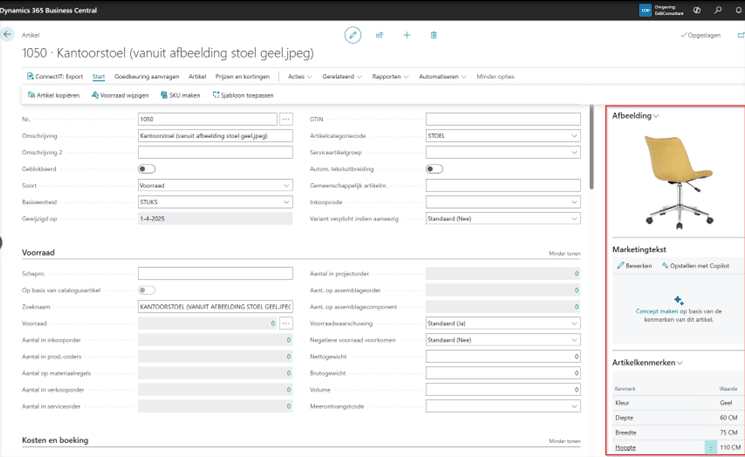The width and height of the screenshot is (745, 457).
Task: Toggle Autom. tekstuitbreiding switch
Action: [x=434, y=169]
